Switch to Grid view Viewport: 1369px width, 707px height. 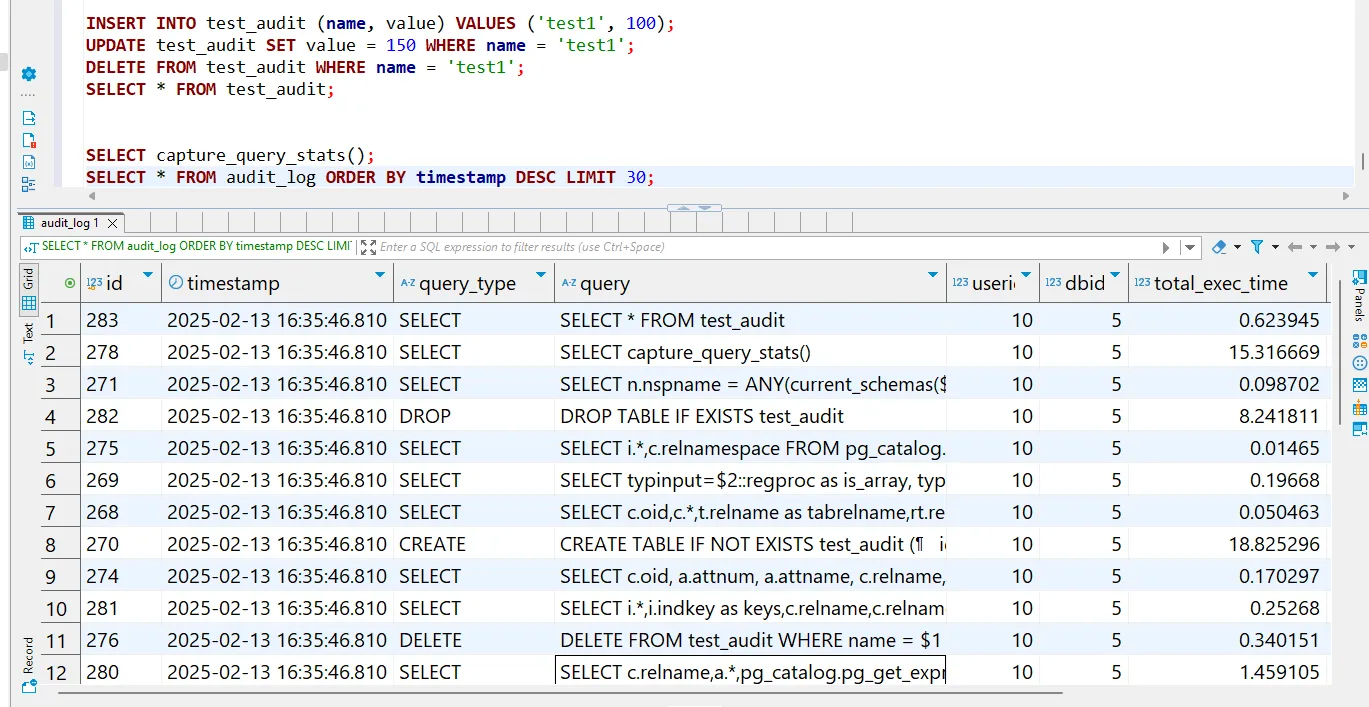pos(28,290)
